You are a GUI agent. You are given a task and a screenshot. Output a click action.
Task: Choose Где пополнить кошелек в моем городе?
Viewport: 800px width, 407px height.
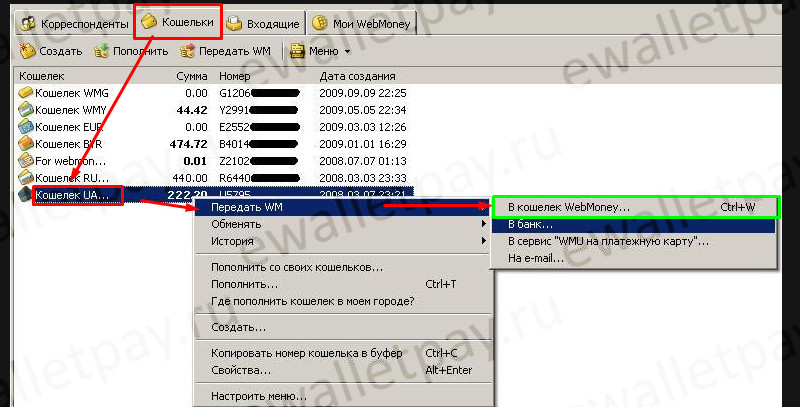pyautogui.click(x=343, y=301)
